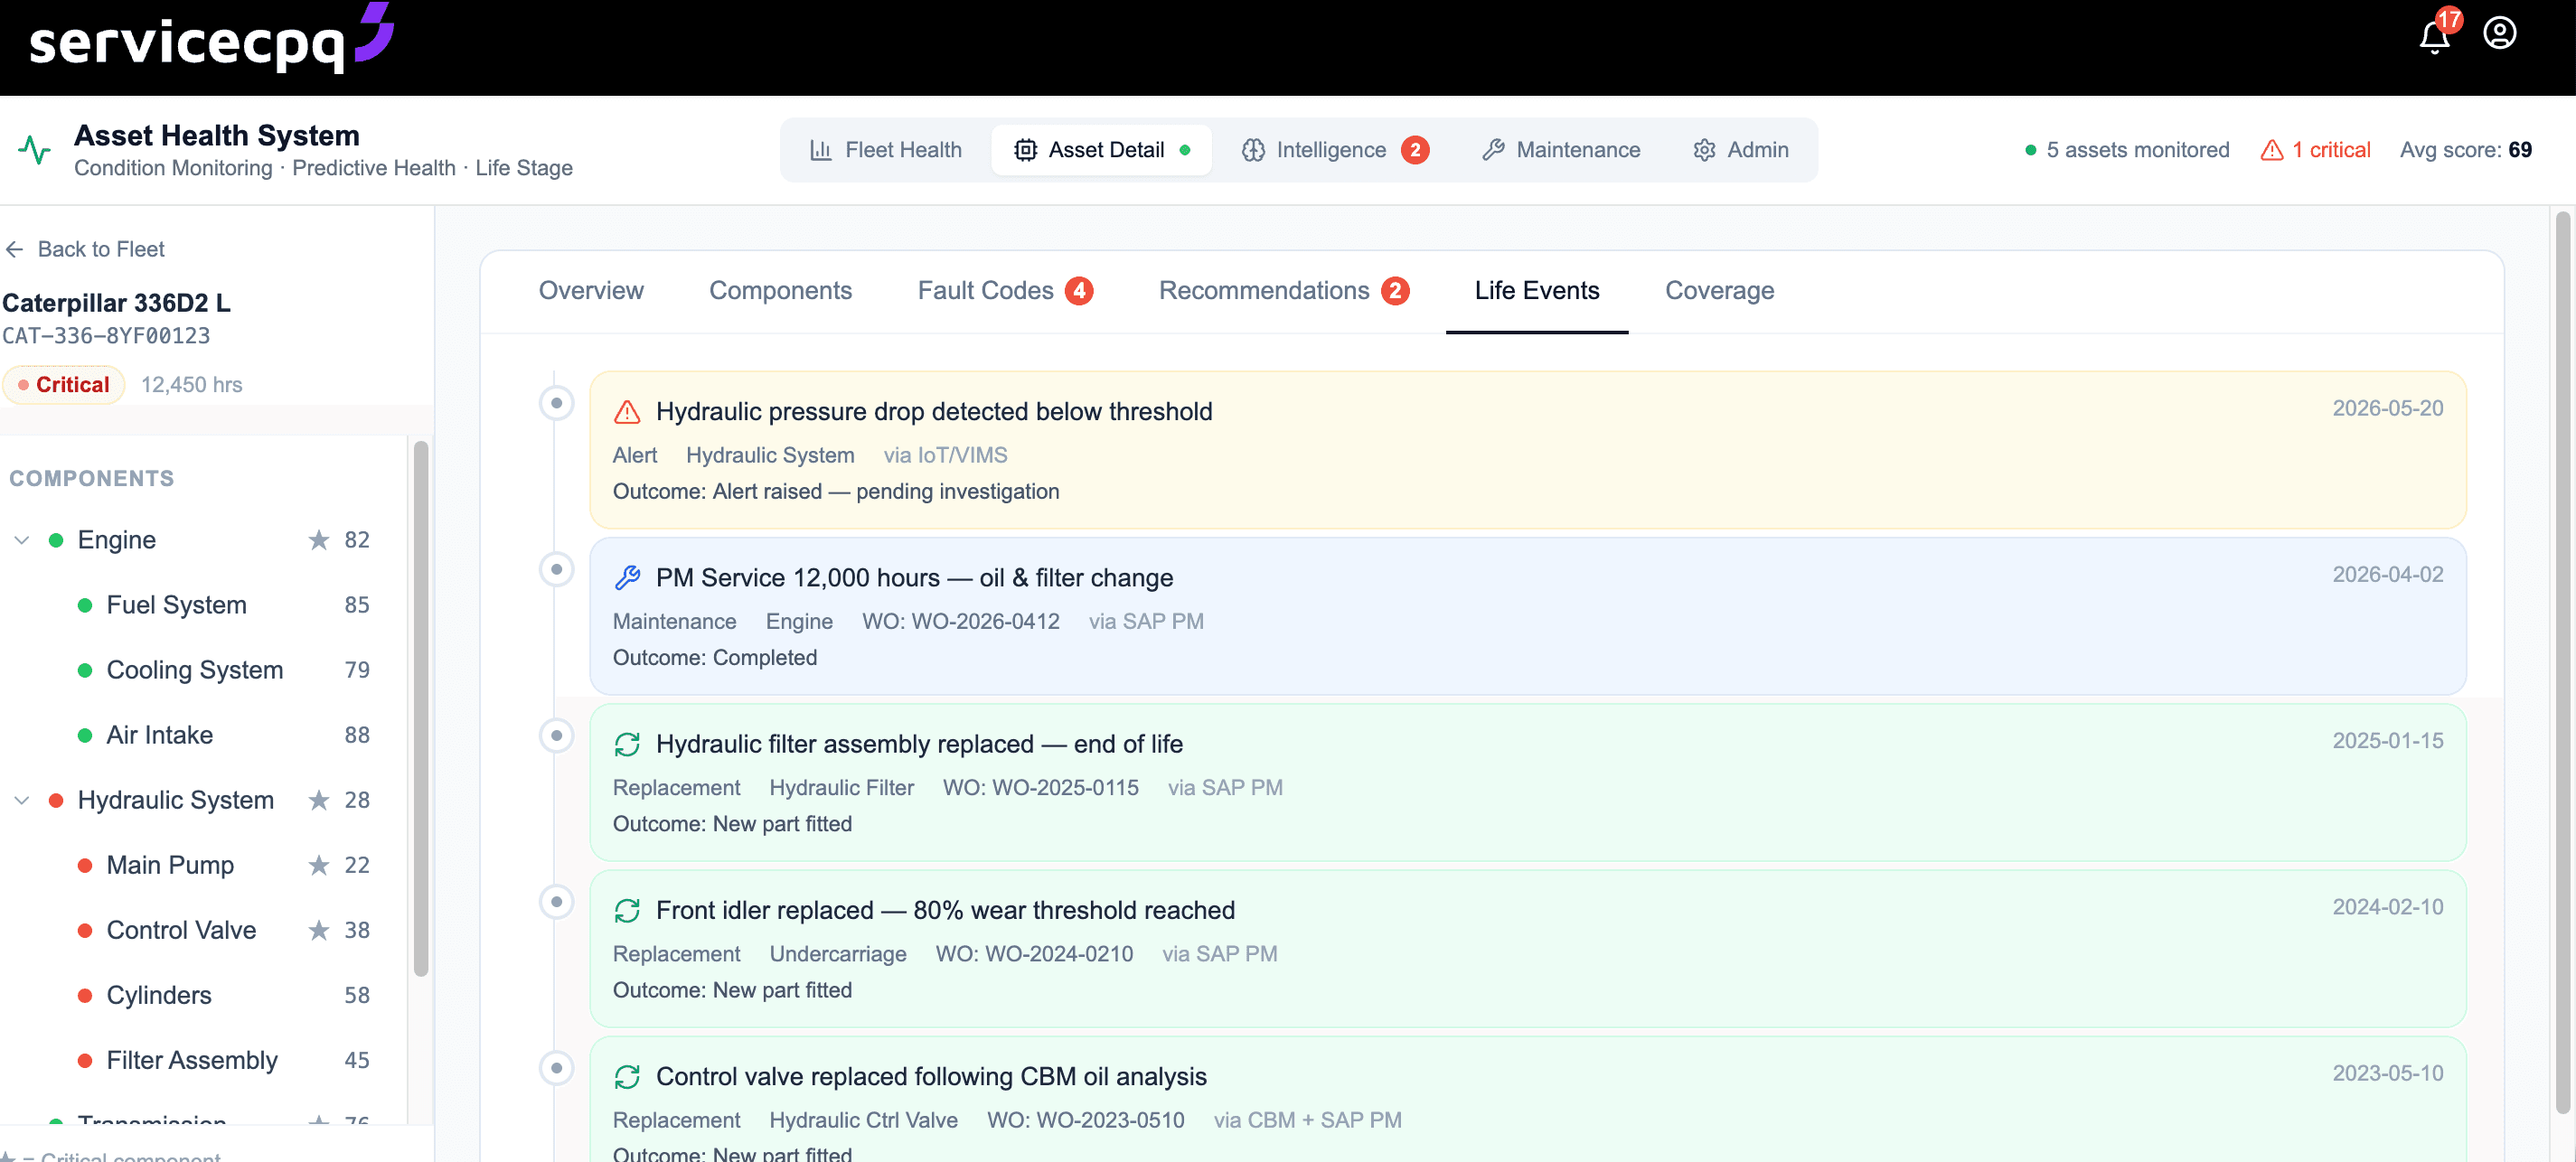Screen dimensions: 2576x1162
Task: Collapse the Engine component group
Action: coord(21,540)
